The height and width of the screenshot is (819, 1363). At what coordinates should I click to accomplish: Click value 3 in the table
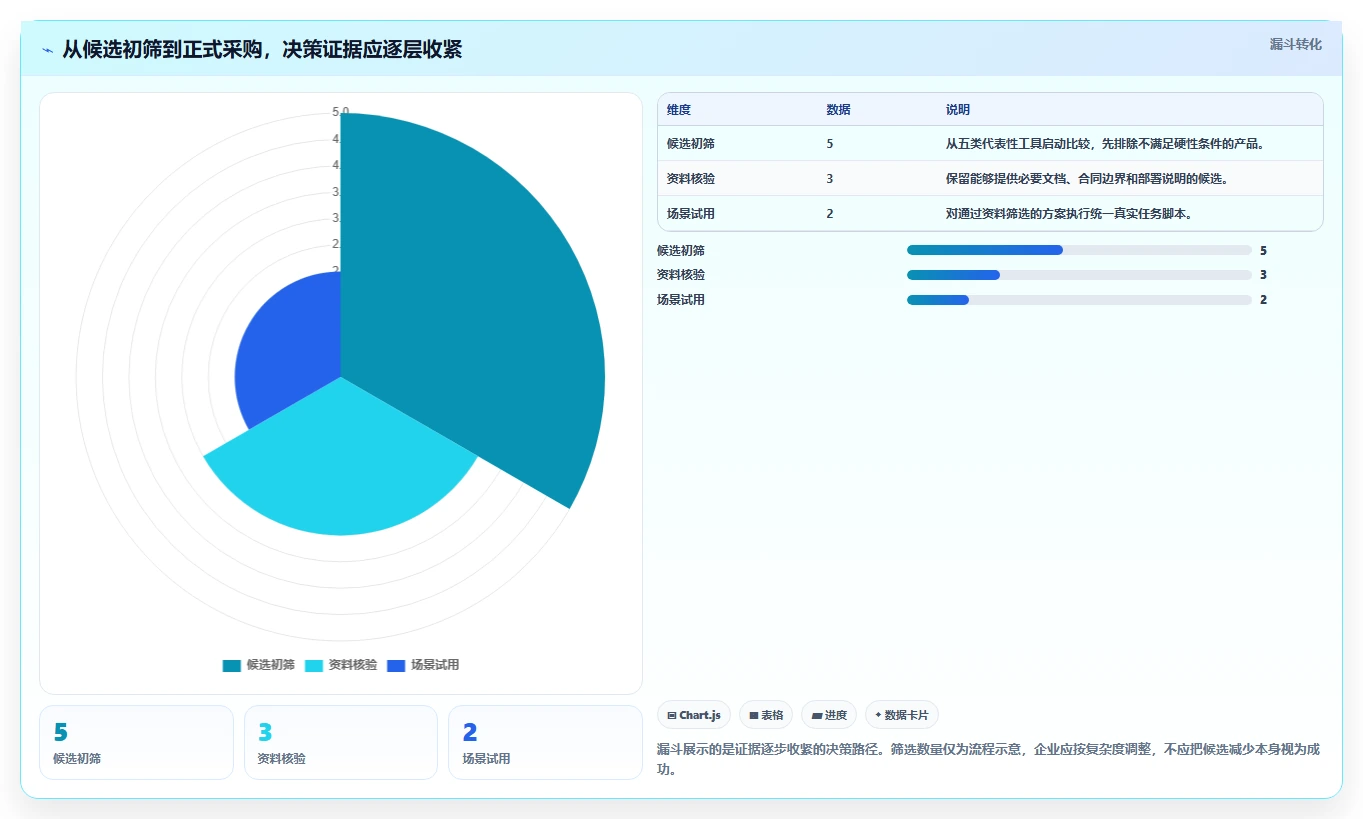(x=830, y=179)
